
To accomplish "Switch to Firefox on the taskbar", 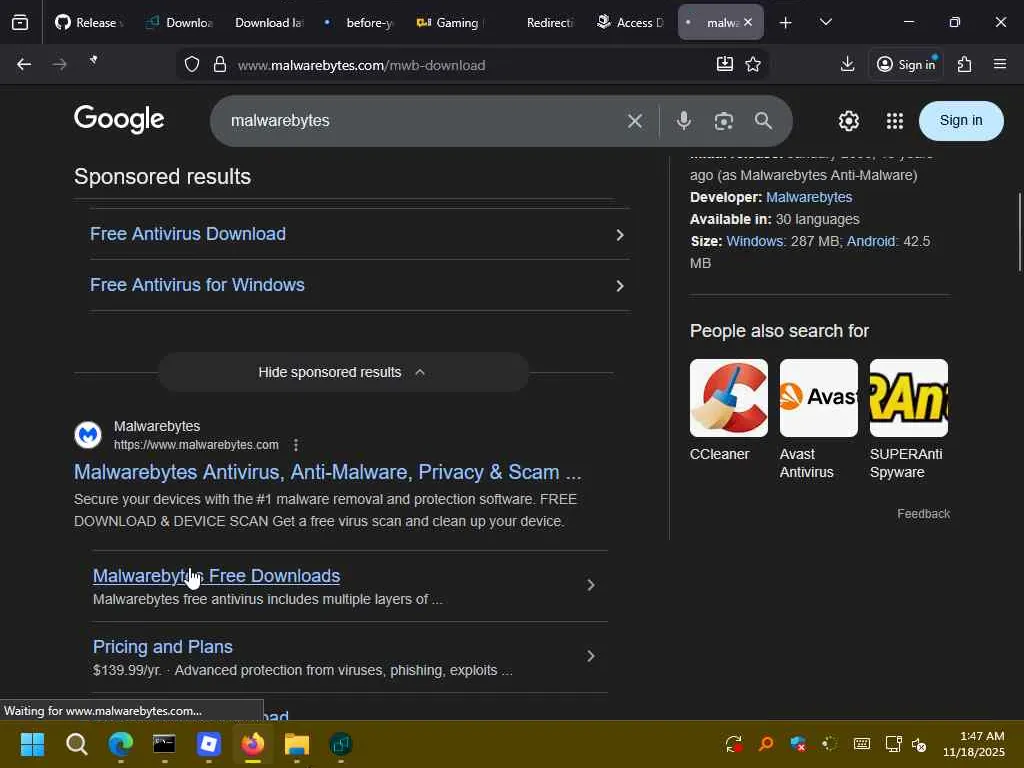I will [253, 744].
